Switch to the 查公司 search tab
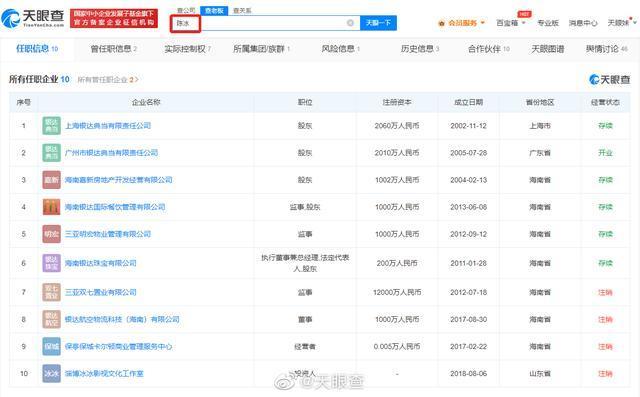The image size is (640, 397). point(186,10)
